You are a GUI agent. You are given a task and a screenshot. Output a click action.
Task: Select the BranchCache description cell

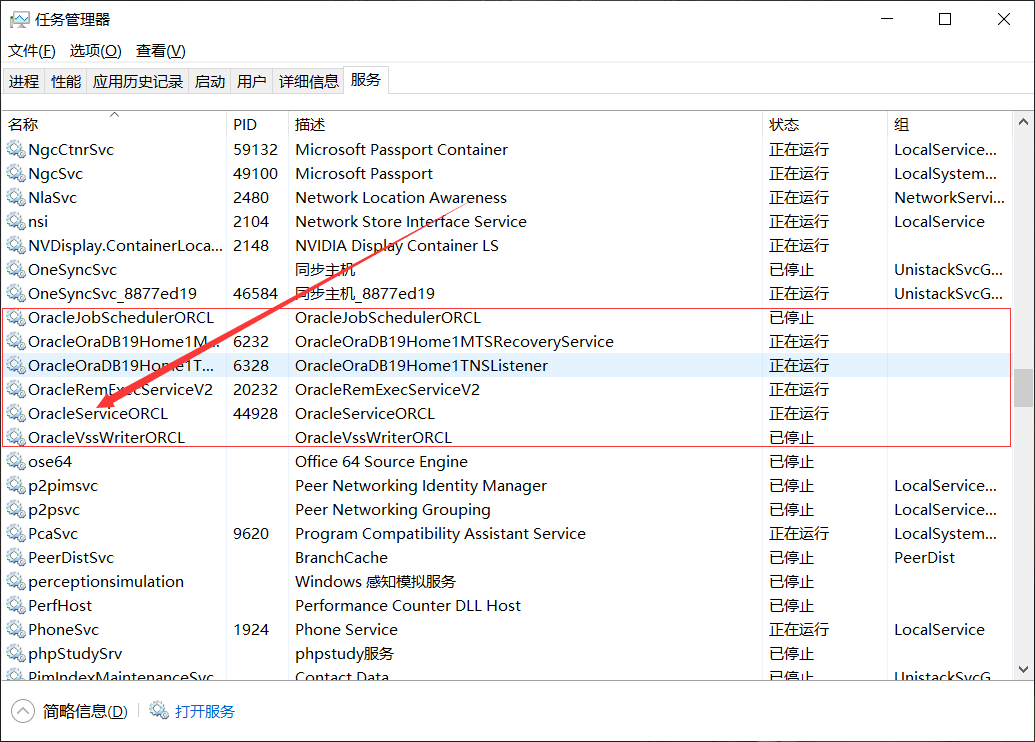(x=341, y=558)
